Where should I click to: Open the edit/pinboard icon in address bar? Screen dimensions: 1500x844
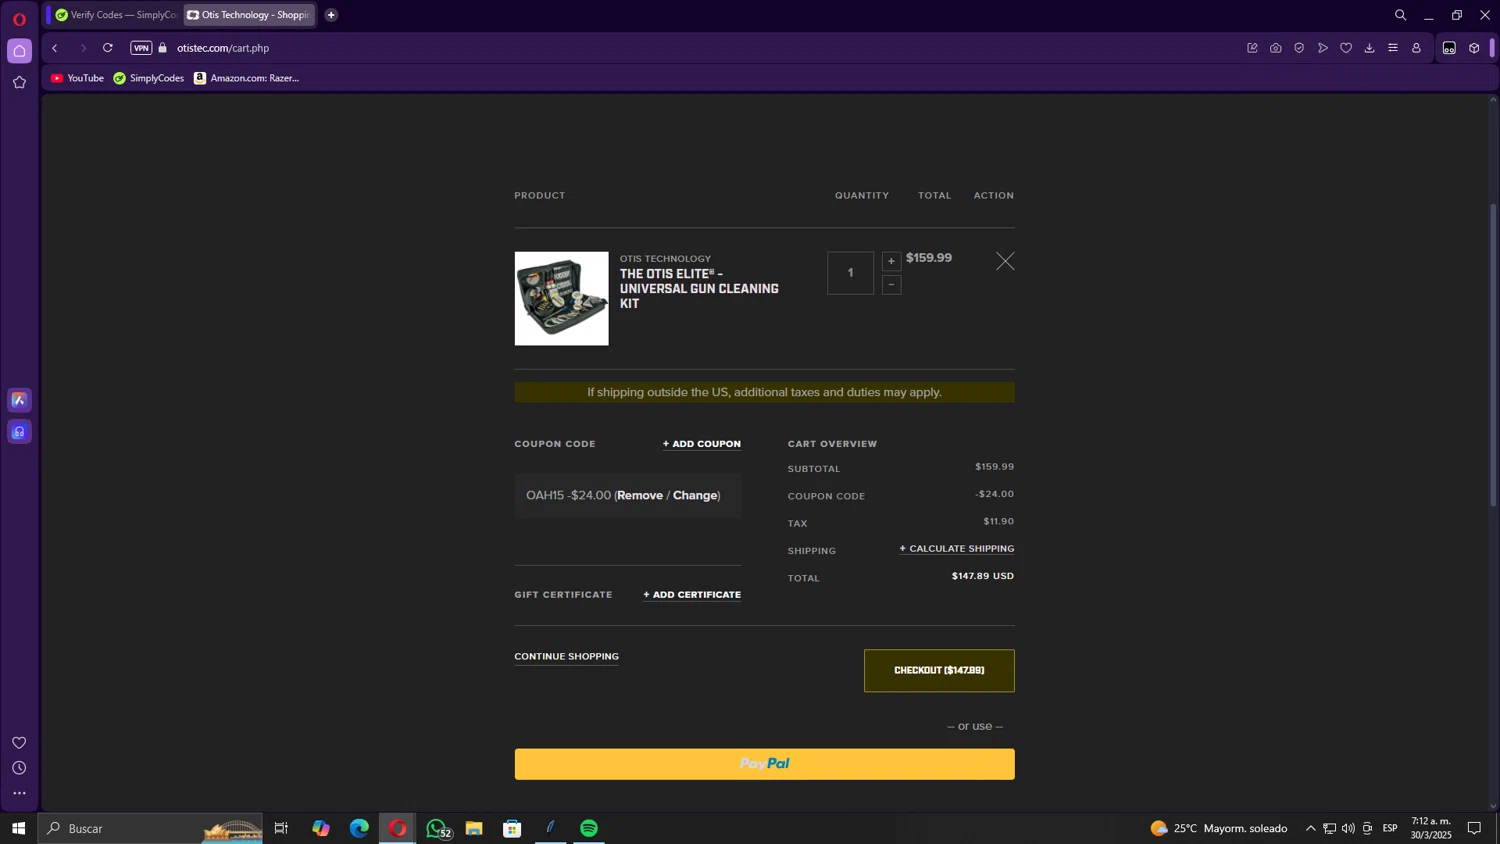1252,48
